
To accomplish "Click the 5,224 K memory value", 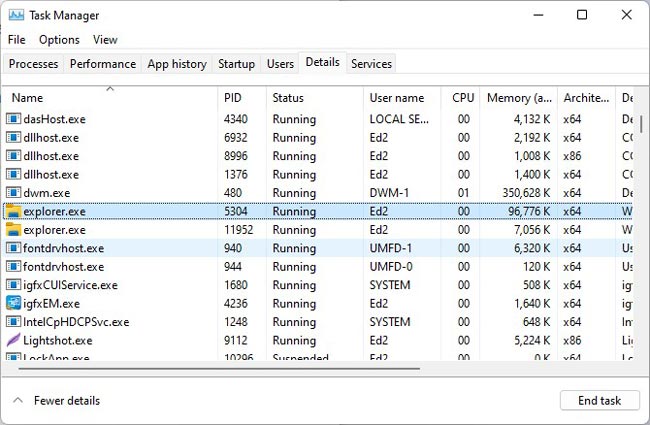I will 532,340.
